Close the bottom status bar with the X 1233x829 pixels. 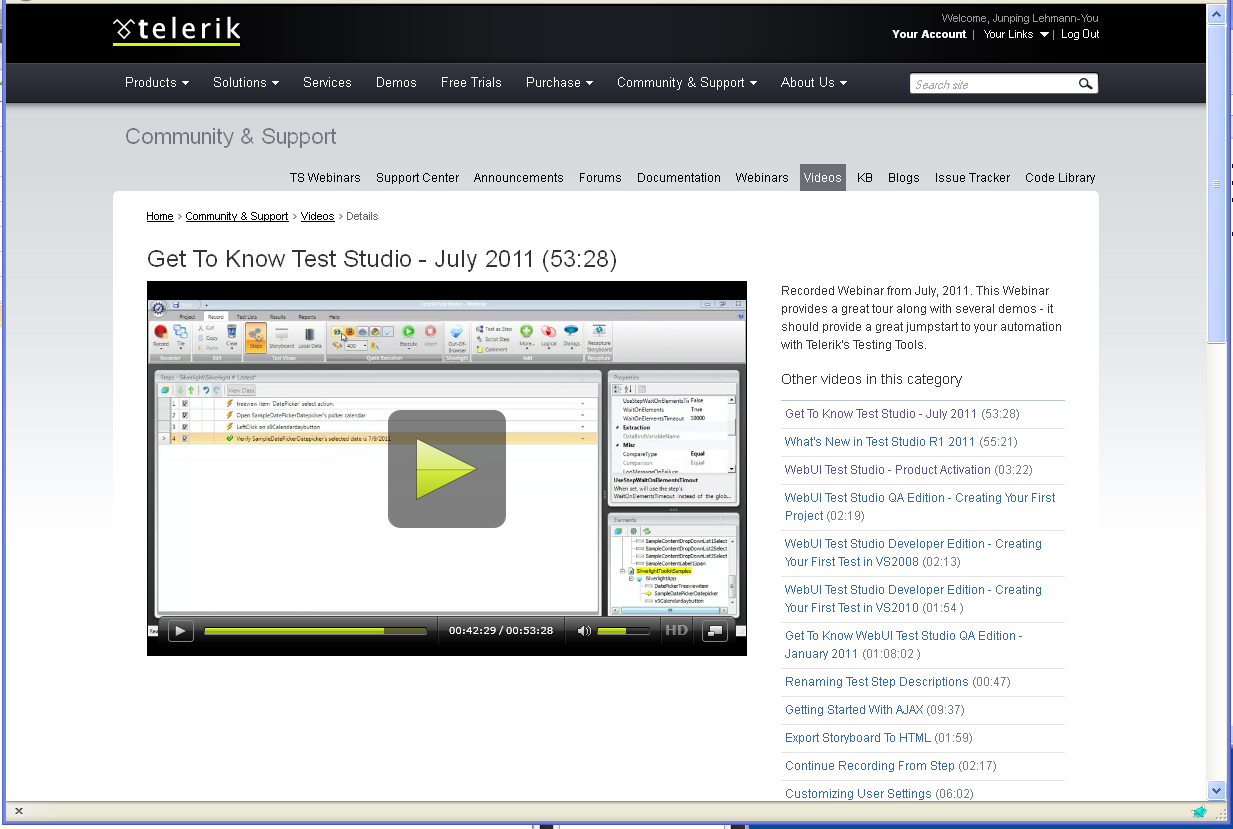coord(19,811)
